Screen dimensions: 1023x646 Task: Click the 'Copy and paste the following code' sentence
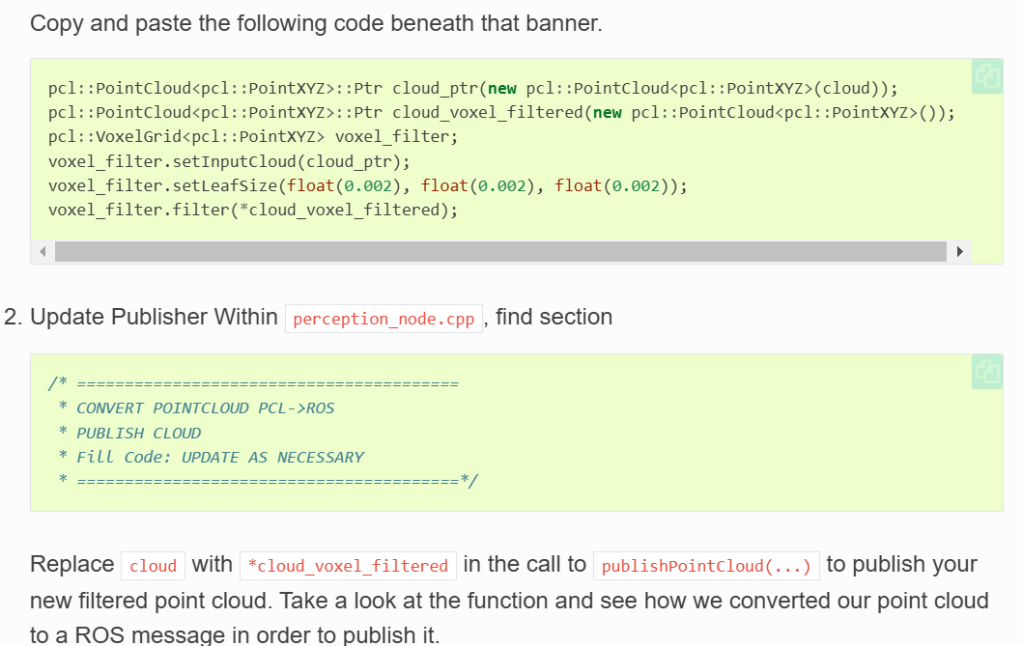tap(316, 23)
